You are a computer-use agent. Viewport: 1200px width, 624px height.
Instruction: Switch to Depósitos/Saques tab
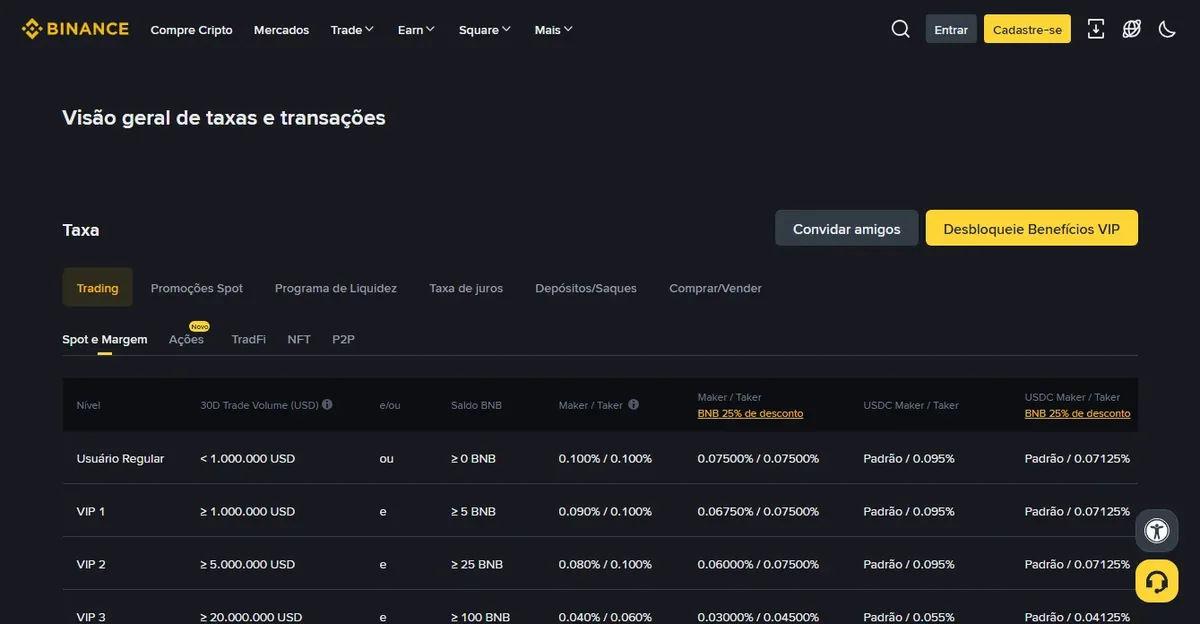[x=586, y=288]
